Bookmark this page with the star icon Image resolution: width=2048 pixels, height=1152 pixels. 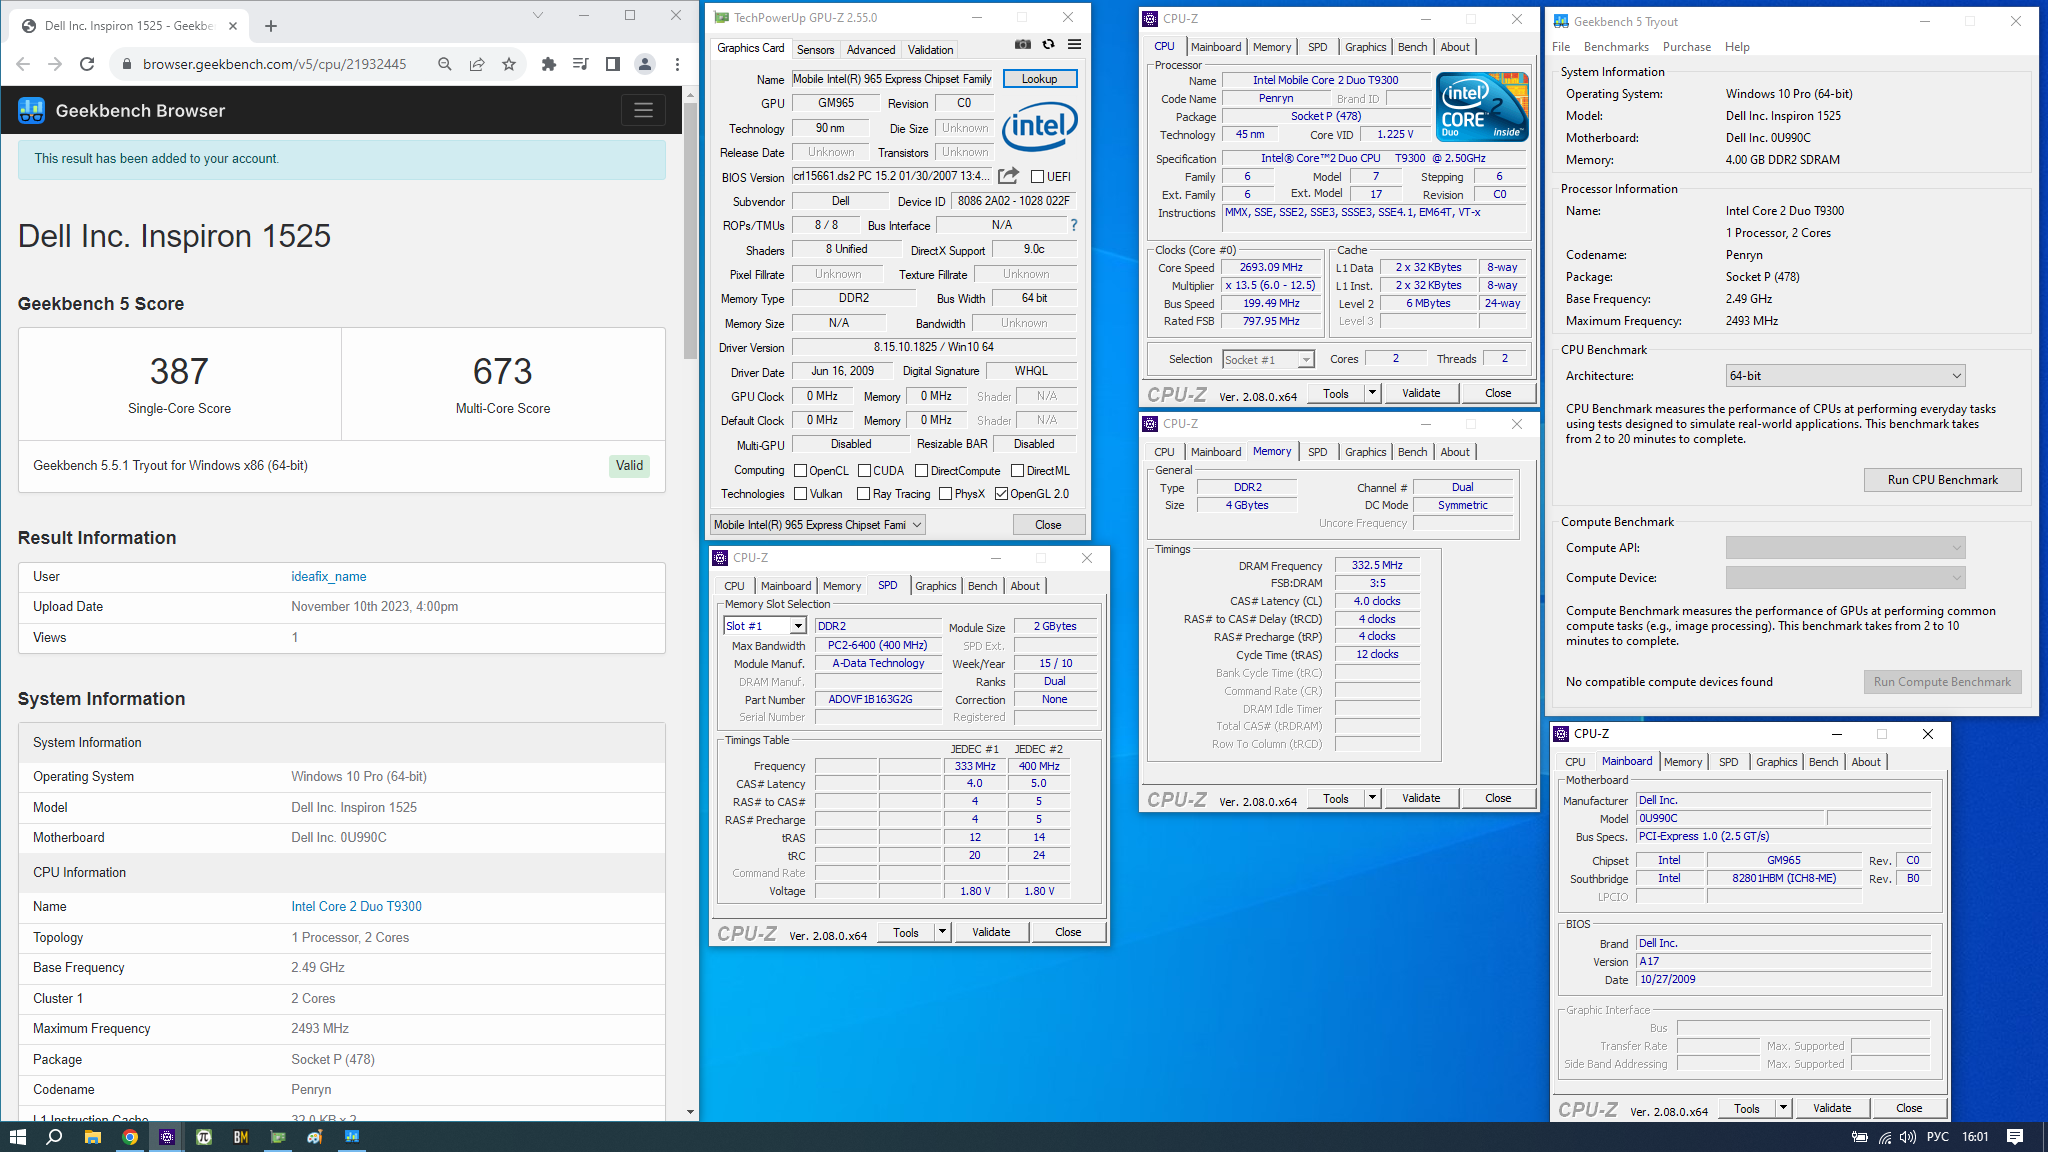[x=509, y=64]
